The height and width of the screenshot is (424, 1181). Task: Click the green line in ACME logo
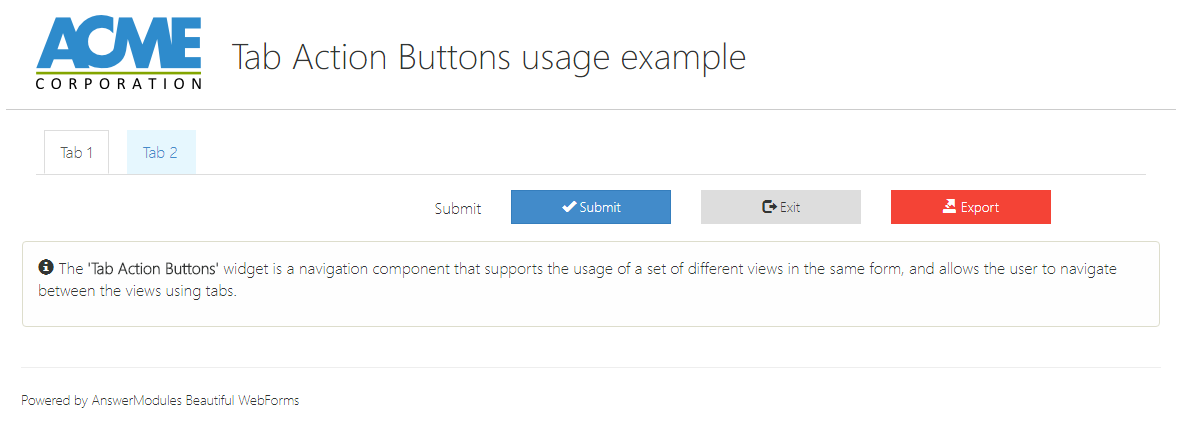coord(119,73)
